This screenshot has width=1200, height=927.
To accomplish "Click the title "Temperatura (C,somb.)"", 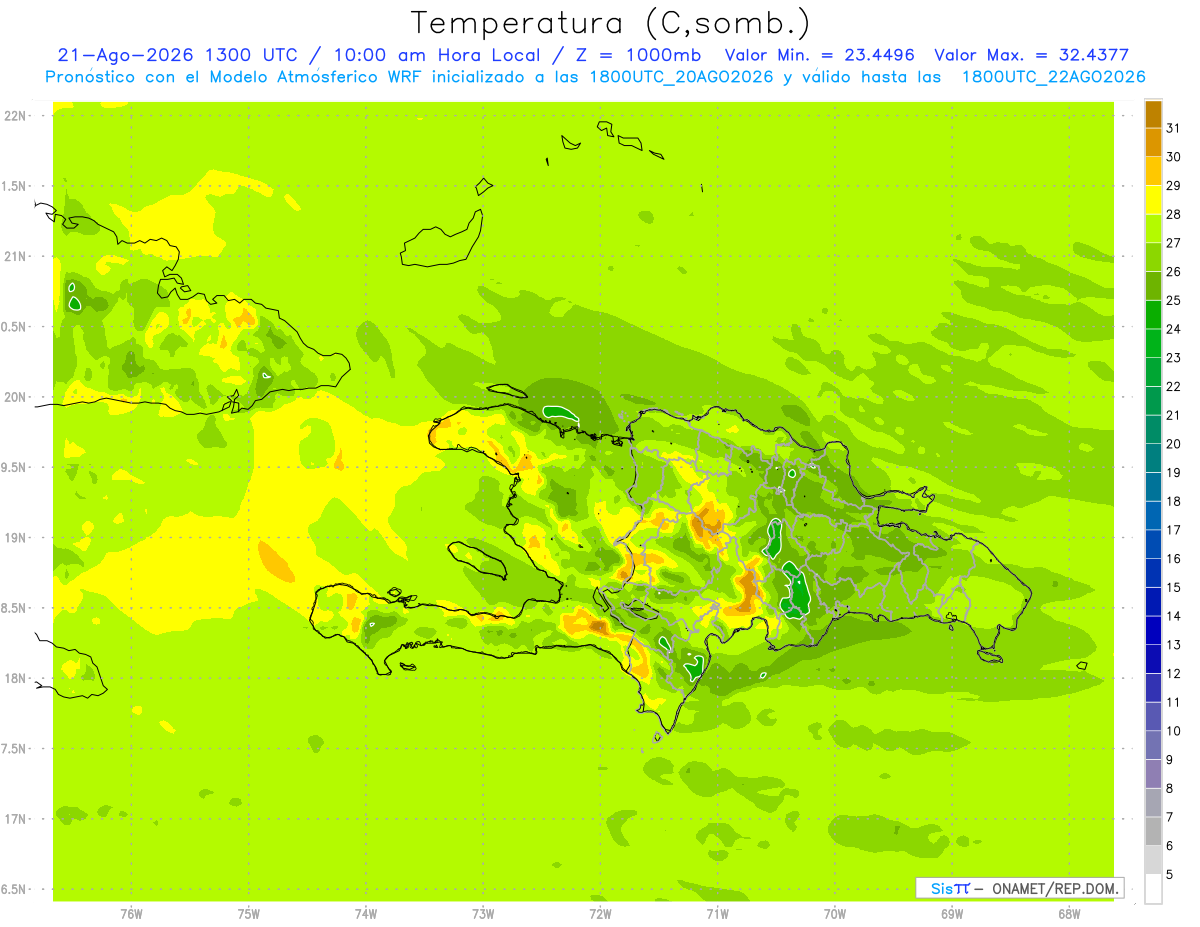I will 611,24.
